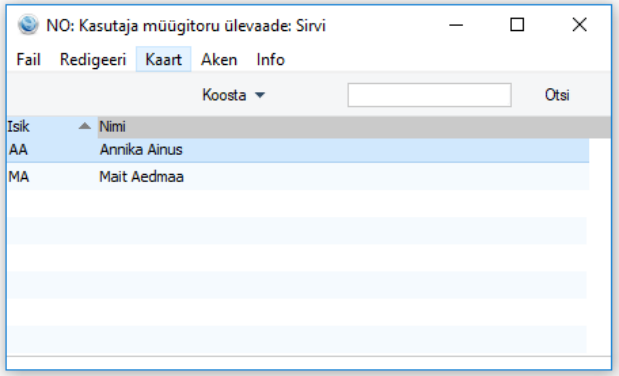Open the Kaart menu

[x=163, y=60]
